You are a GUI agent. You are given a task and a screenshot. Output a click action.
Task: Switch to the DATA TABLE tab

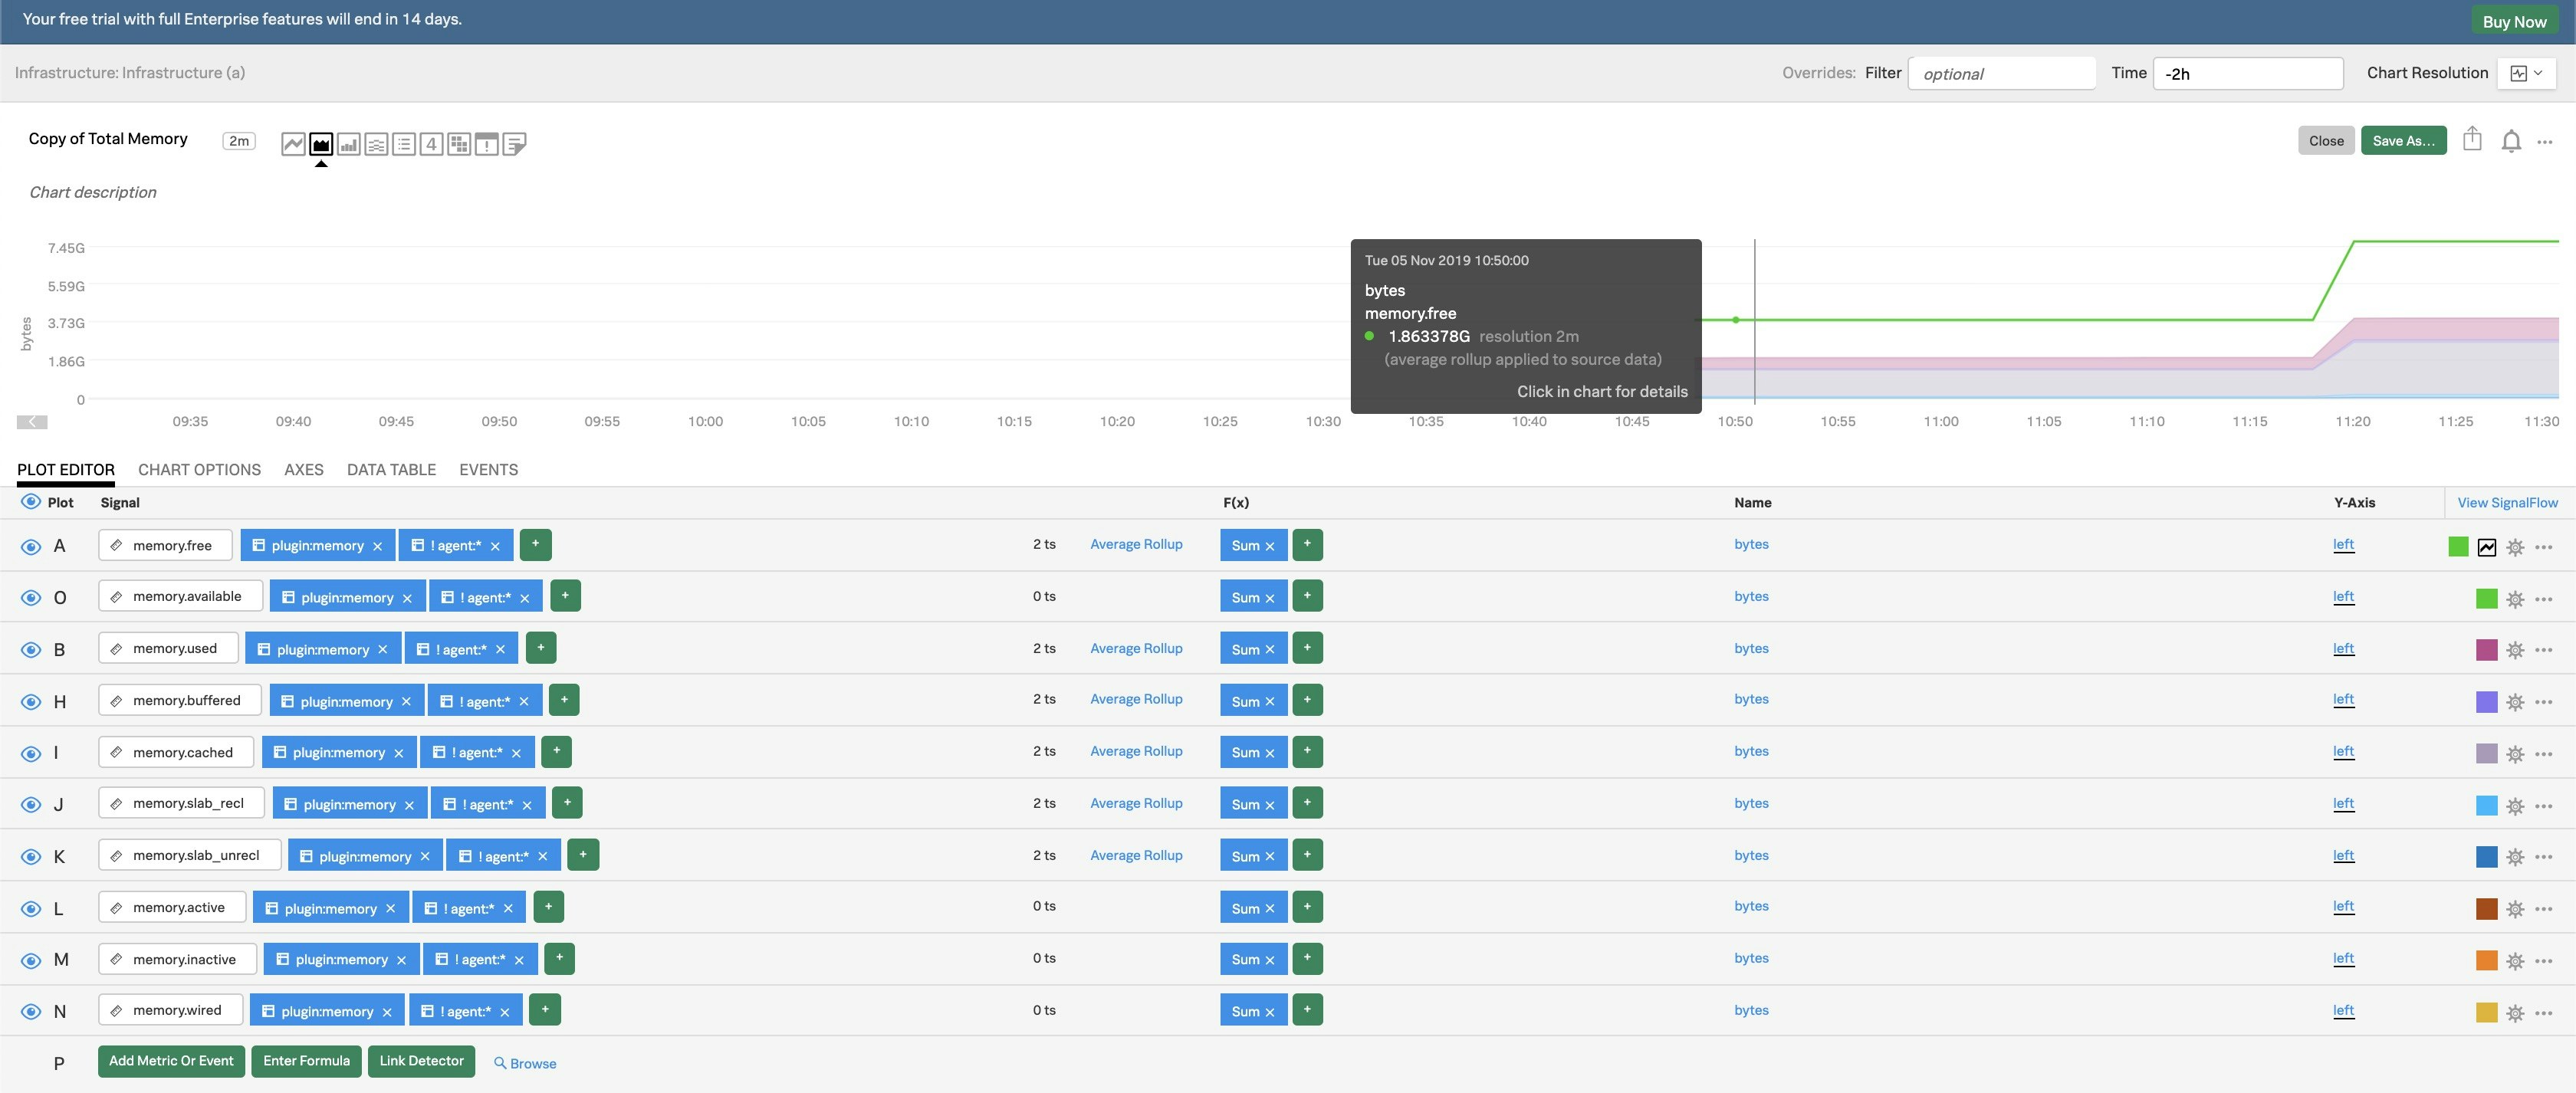391,468
